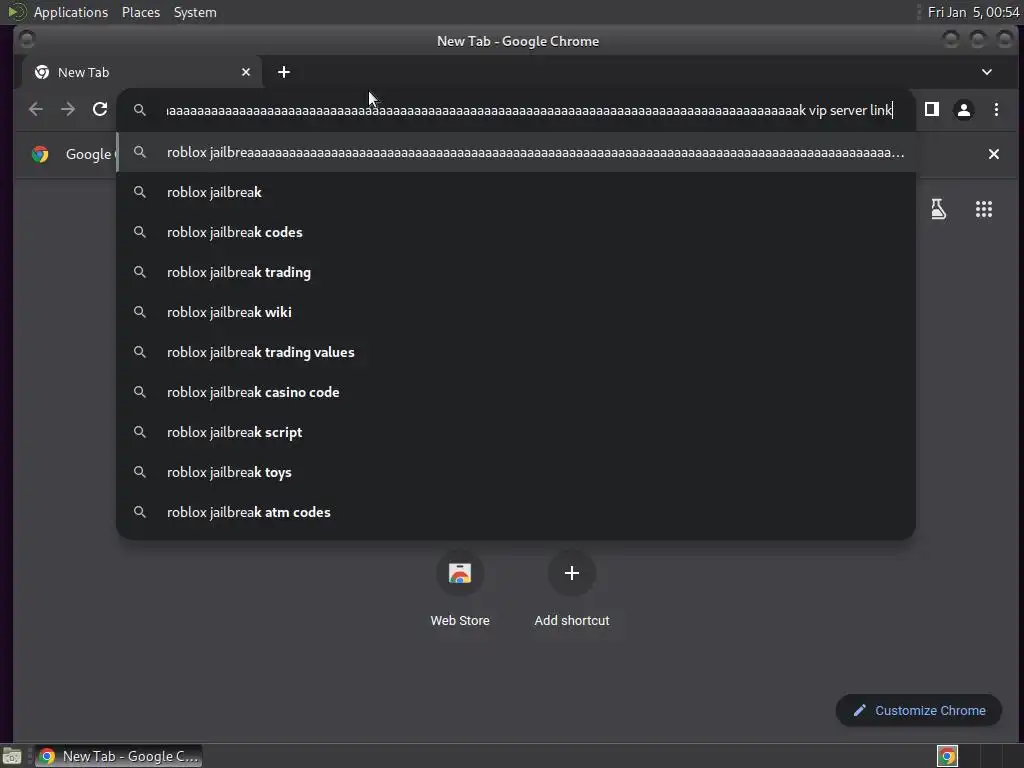Open the Web Store shortcut
This screenshot has height=768, width=1024.
[460, 590]
